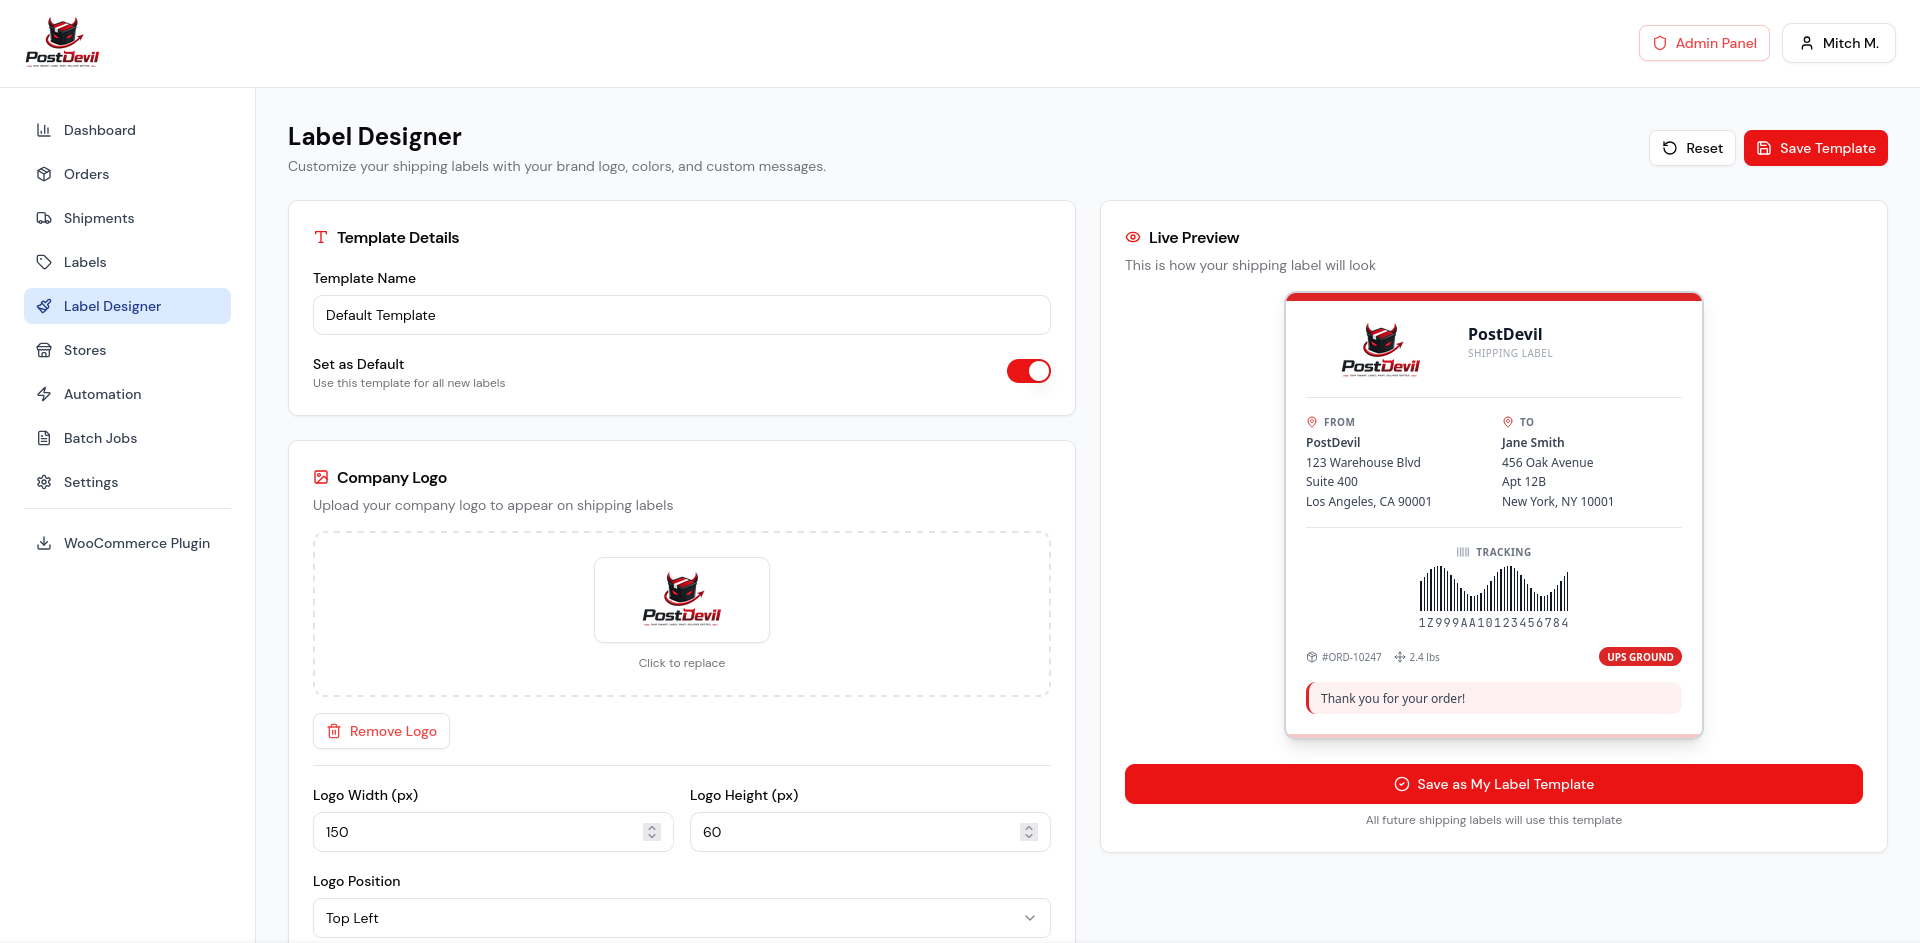Screen dimensions: 1920x943
Task: Click the PostDevil logo in label preview
Action: pos(1380,349)
